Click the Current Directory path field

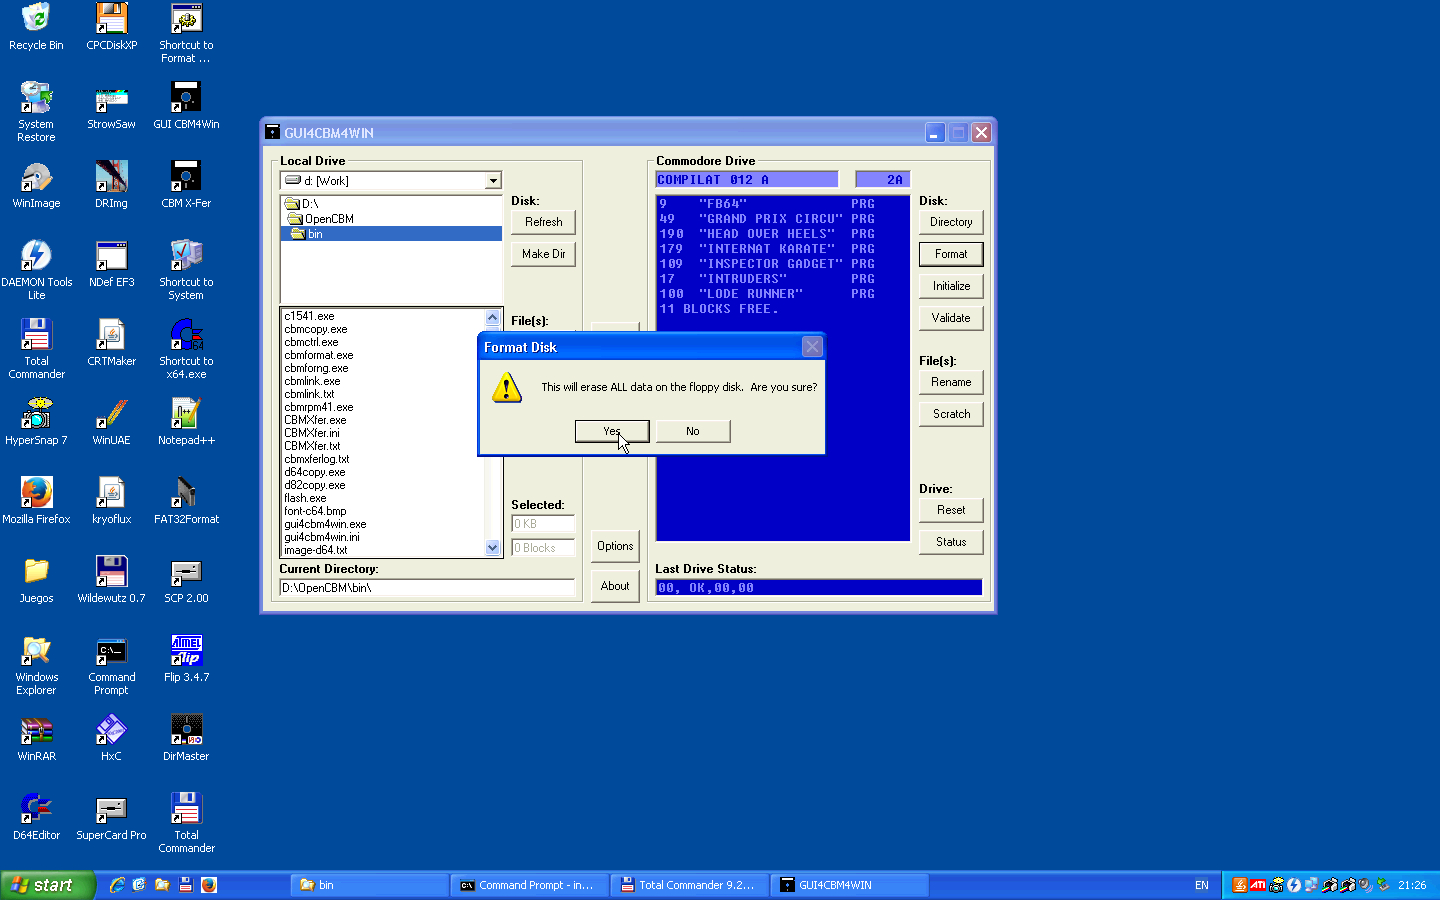tap(427, 588)
